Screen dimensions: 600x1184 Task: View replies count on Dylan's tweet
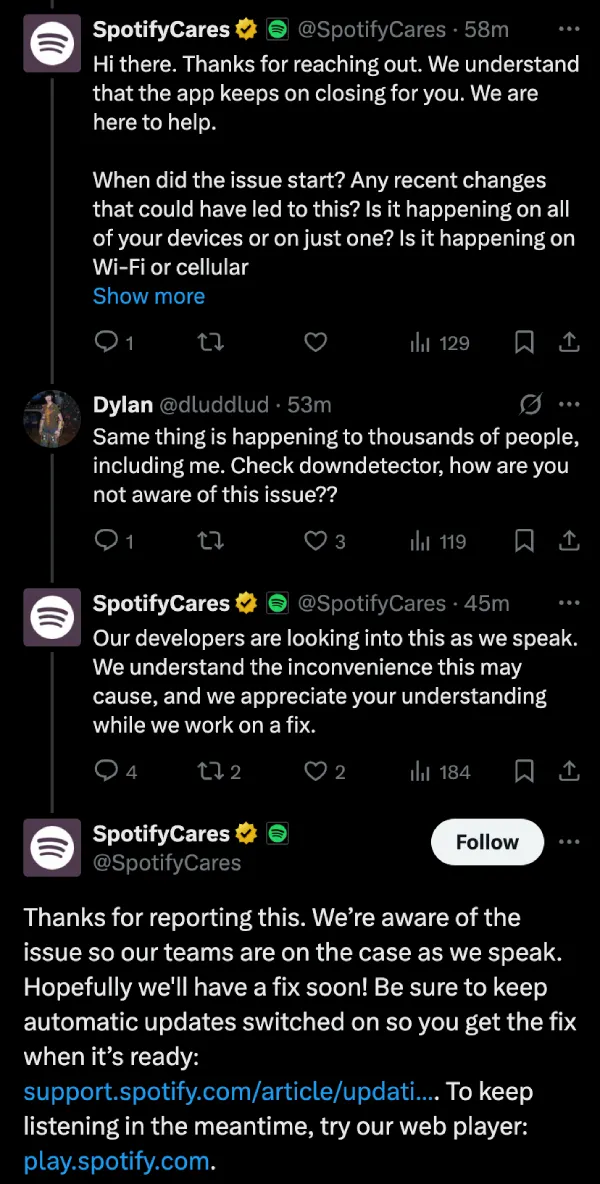(x=104, y=541)
